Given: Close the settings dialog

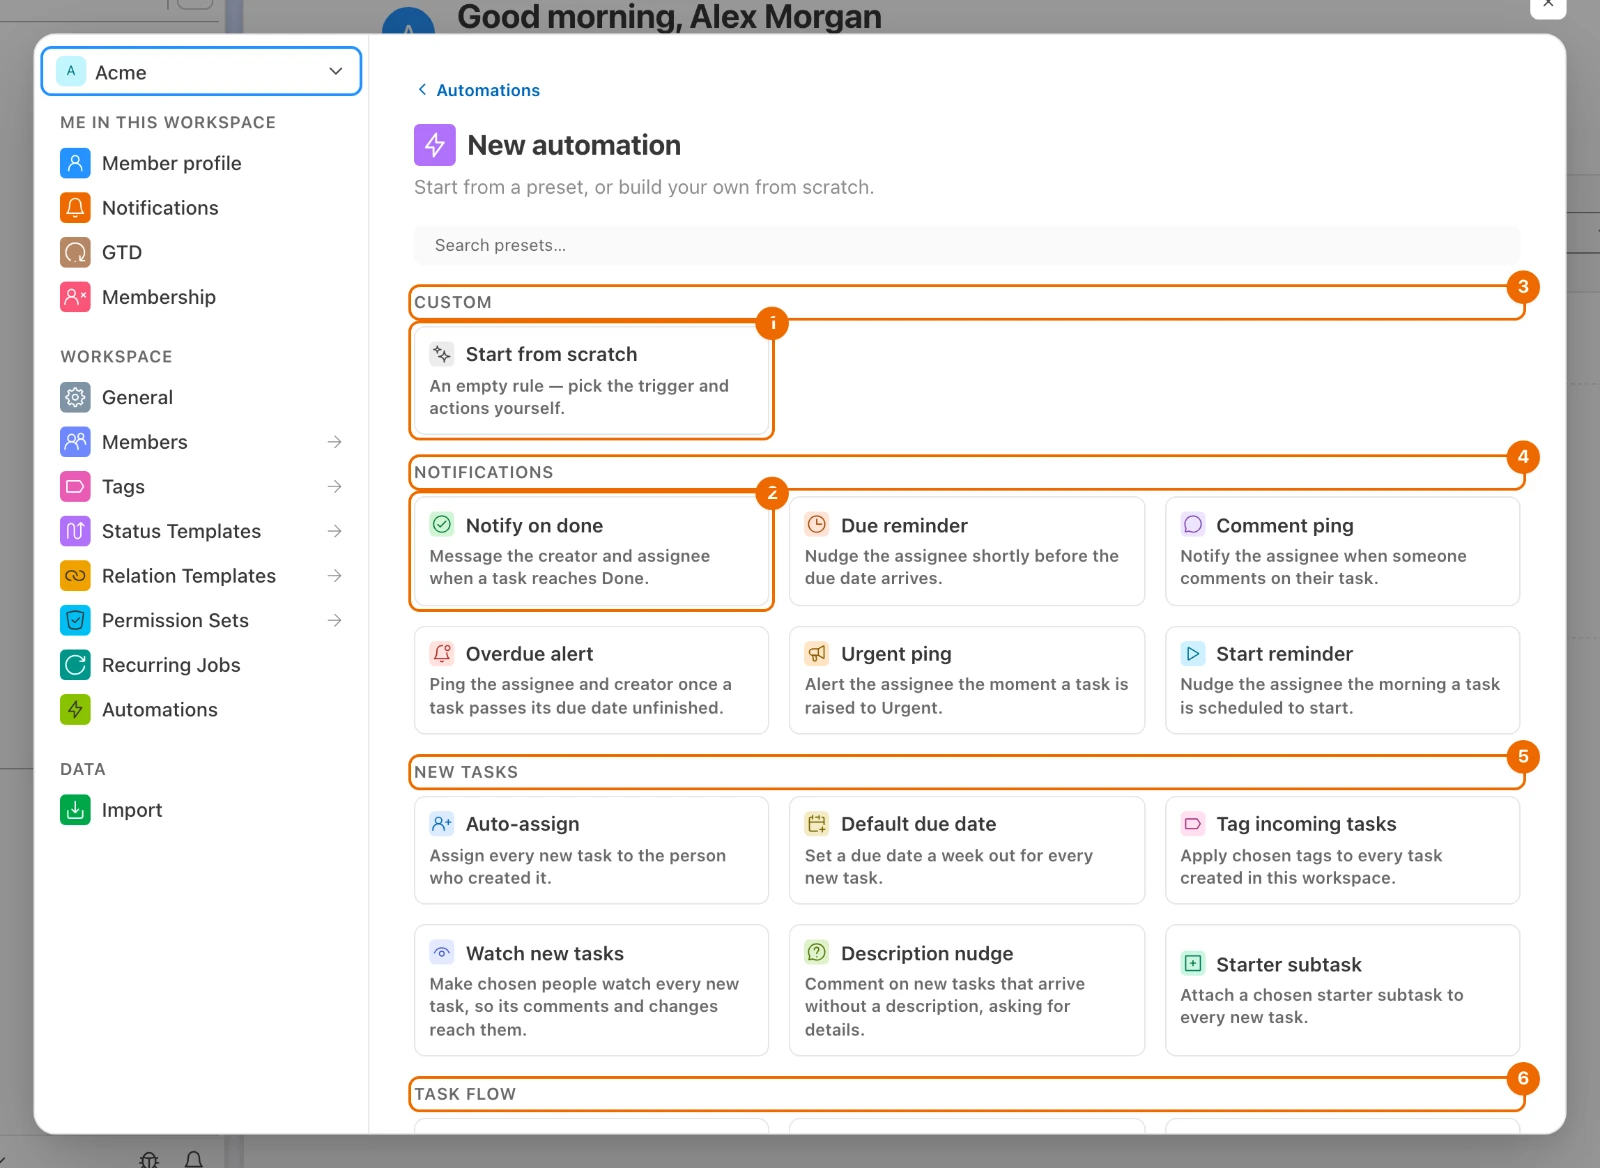Looking at the screenshot, I should point(1547,5).
